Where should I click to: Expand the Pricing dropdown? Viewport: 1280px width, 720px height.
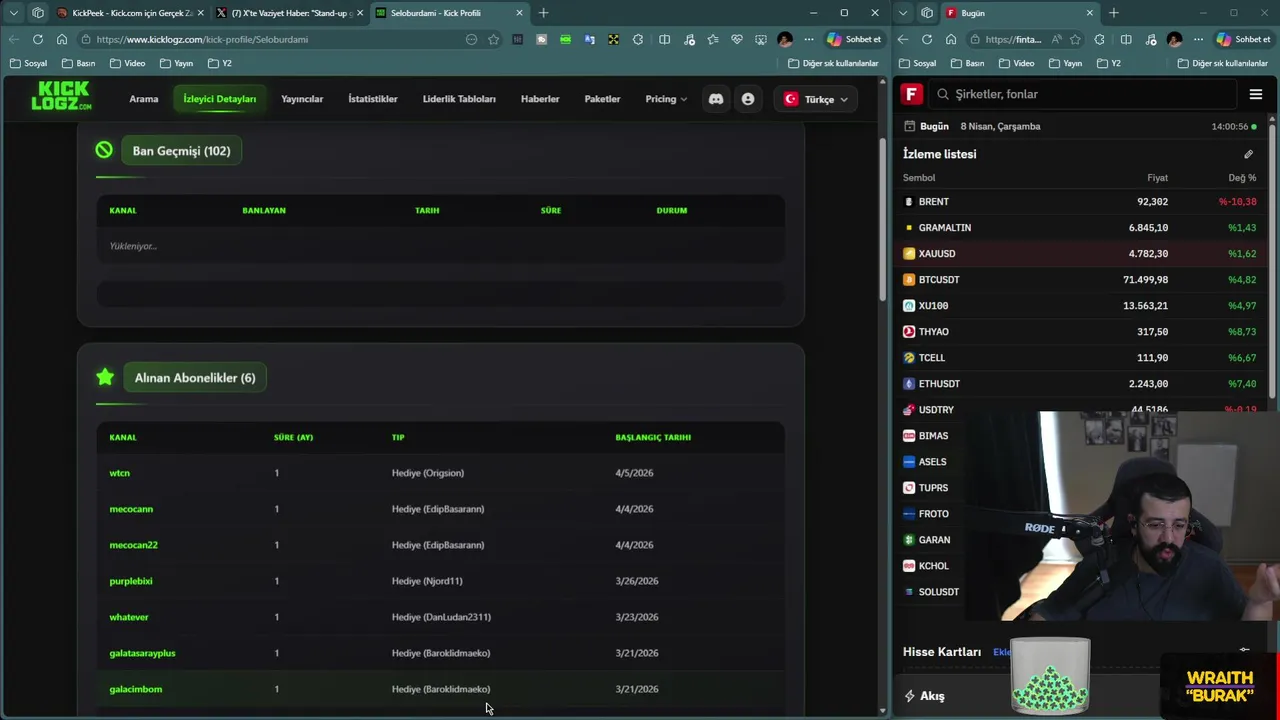click(x=666, y=99)
